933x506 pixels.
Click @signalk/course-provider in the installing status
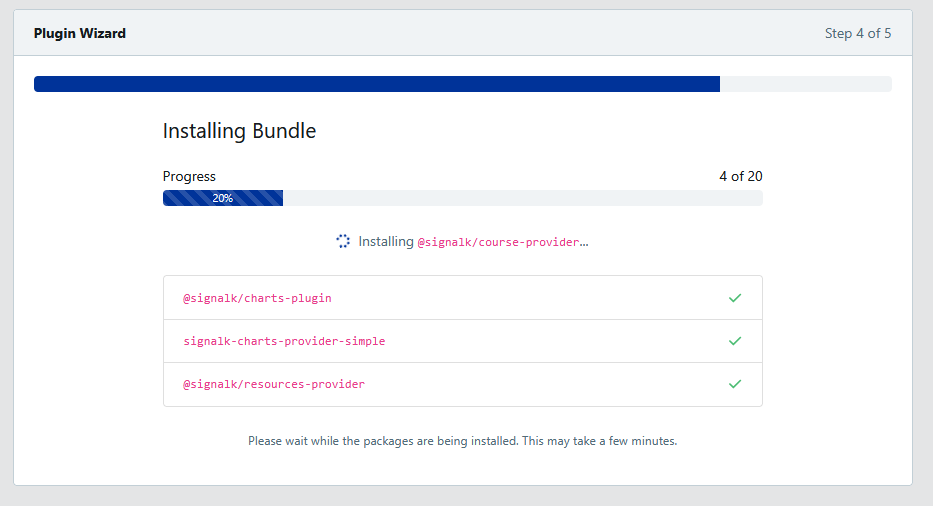pyautogui.click(x=498, y=242)
